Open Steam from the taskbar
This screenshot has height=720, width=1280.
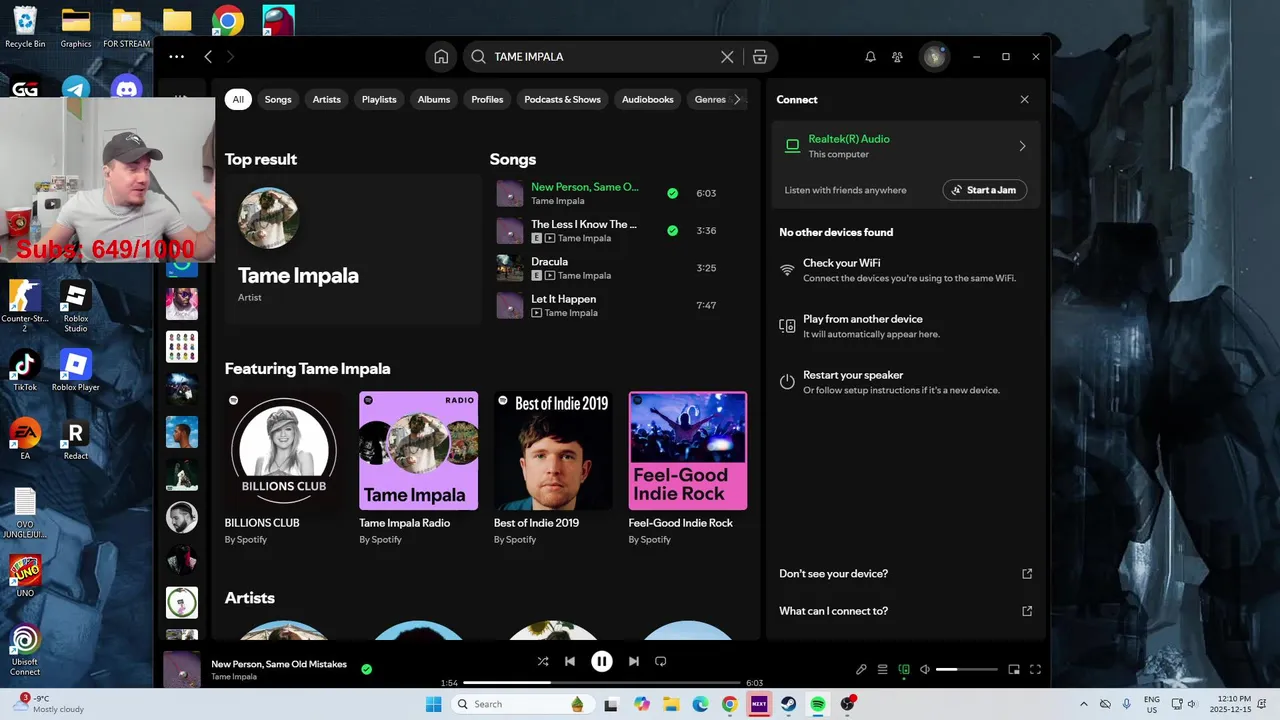[788, 704]
